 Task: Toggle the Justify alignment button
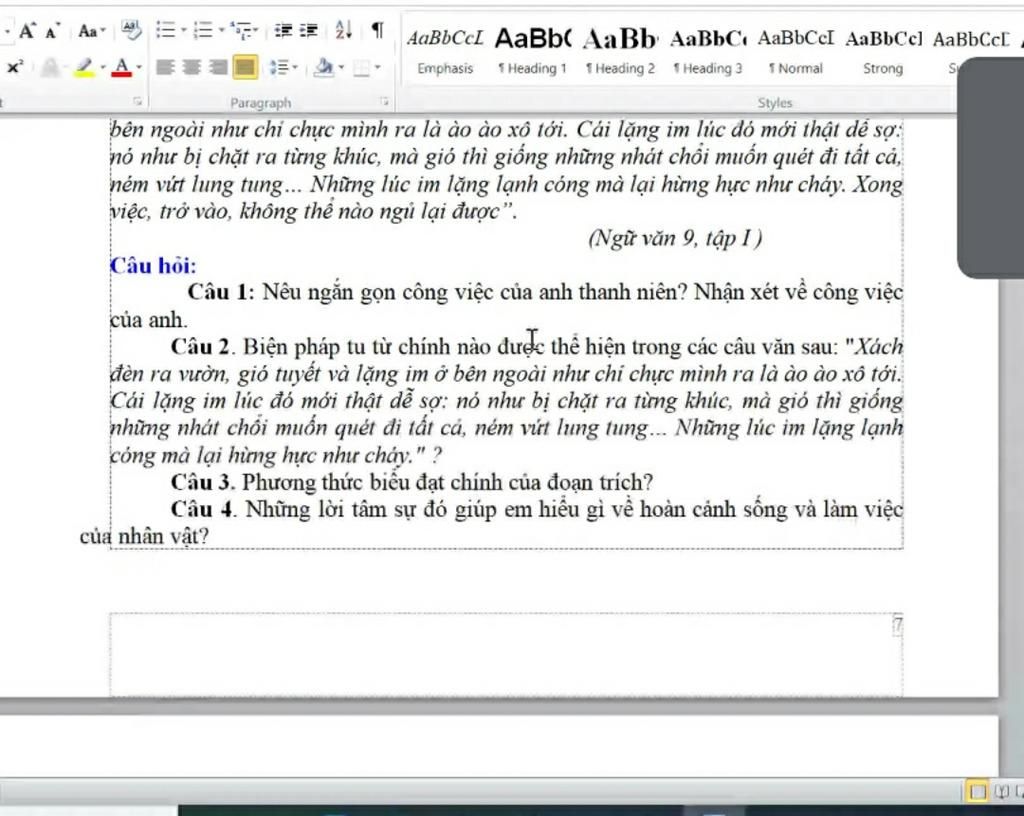[x=245, y=67]
